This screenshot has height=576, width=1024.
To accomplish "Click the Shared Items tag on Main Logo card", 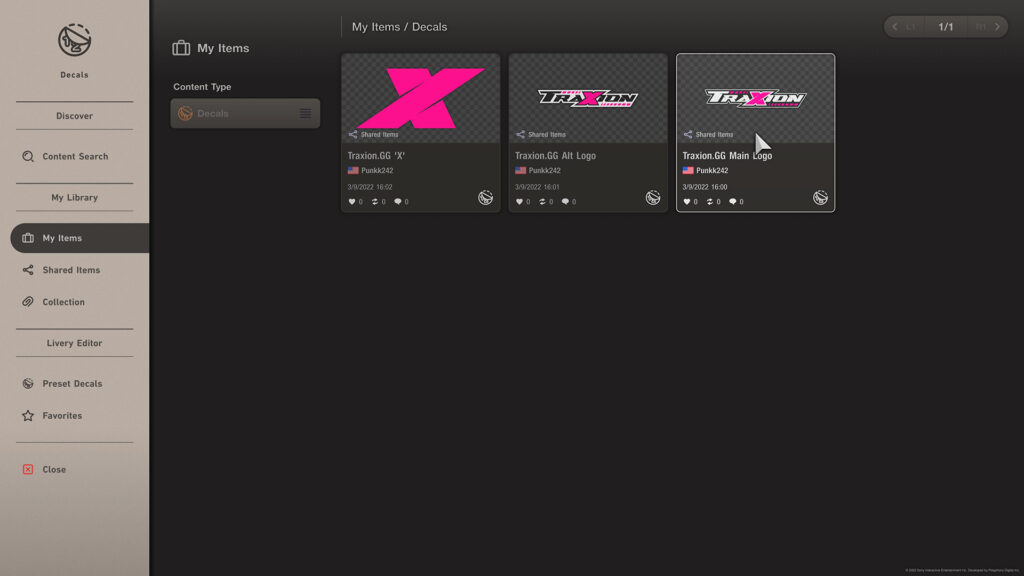I will (709, 135).
